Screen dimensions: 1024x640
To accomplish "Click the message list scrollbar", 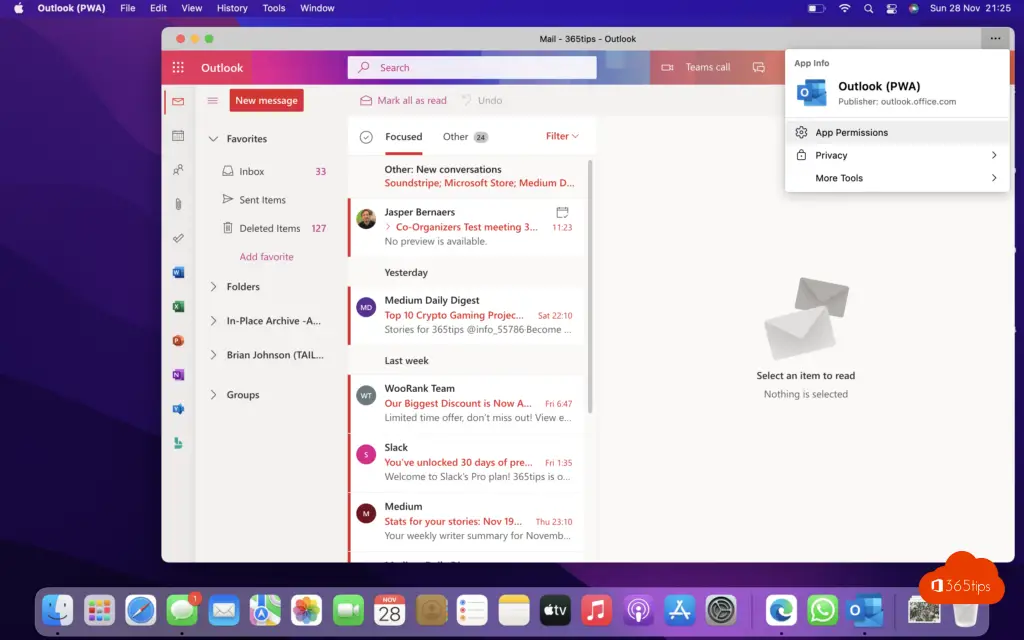I will tap(590, 287).
